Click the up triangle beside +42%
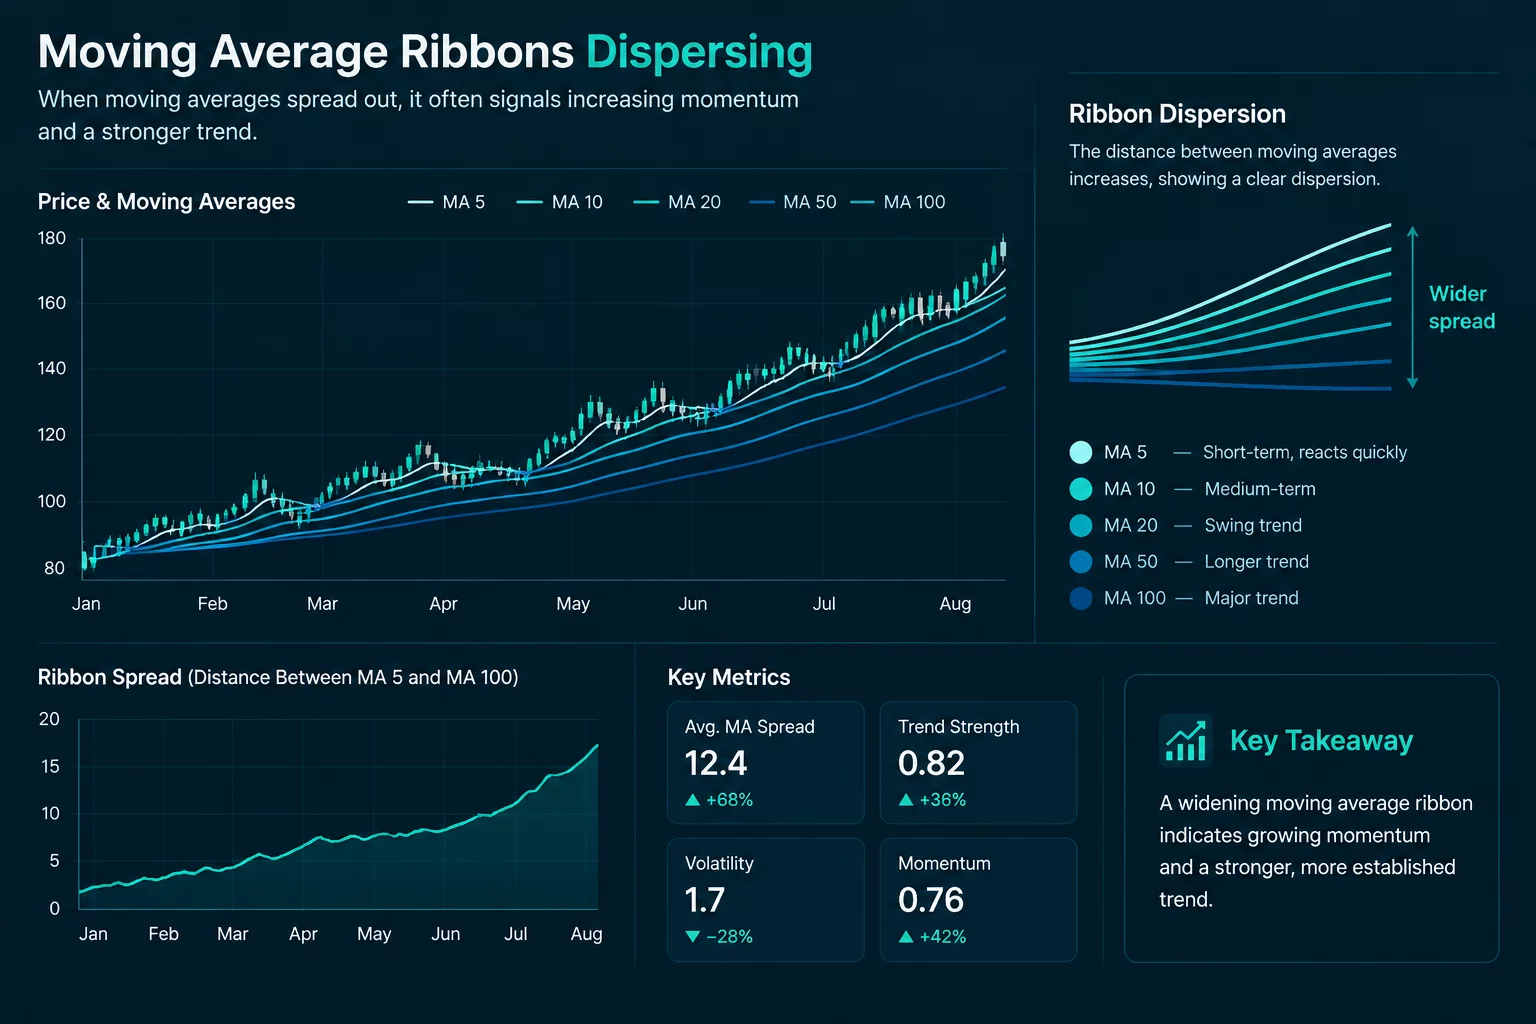The height and width of the screenshot is (1024, 1536). tap(906, 937)
